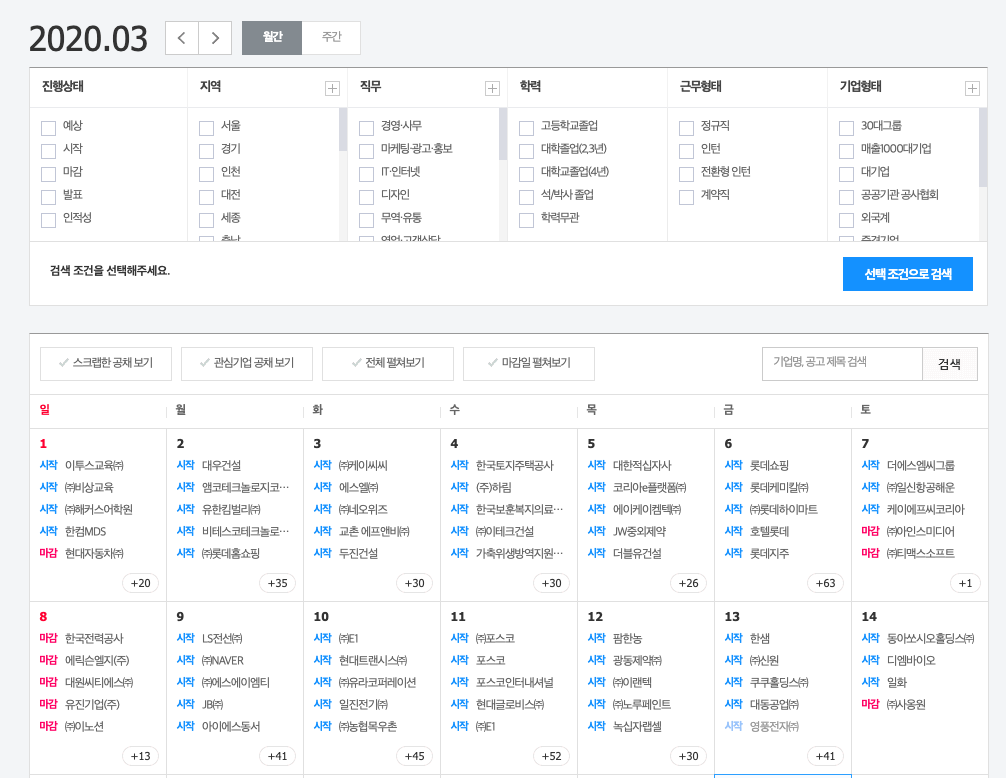Check the 마감 status checkbox
This screenshot has height=778, width=1006.
pyautogui.click(x=48, y=174)
